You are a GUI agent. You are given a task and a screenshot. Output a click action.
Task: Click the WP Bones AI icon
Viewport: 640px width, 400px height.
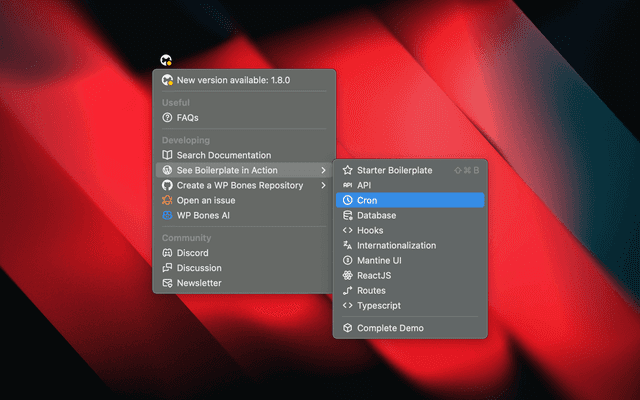pos(168,215)
